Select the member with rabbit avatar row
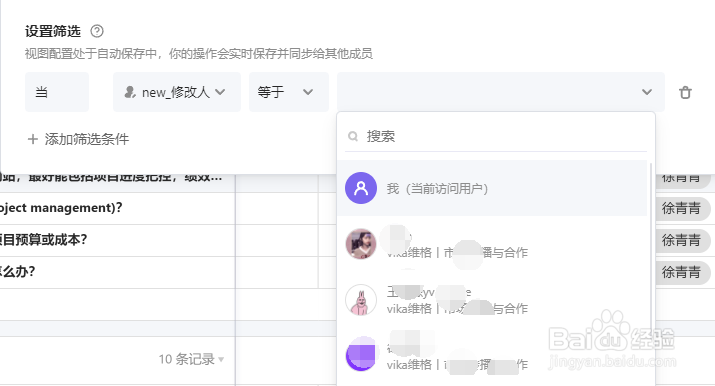Screen dimensions: 715x386 click(x=492, y=300)
